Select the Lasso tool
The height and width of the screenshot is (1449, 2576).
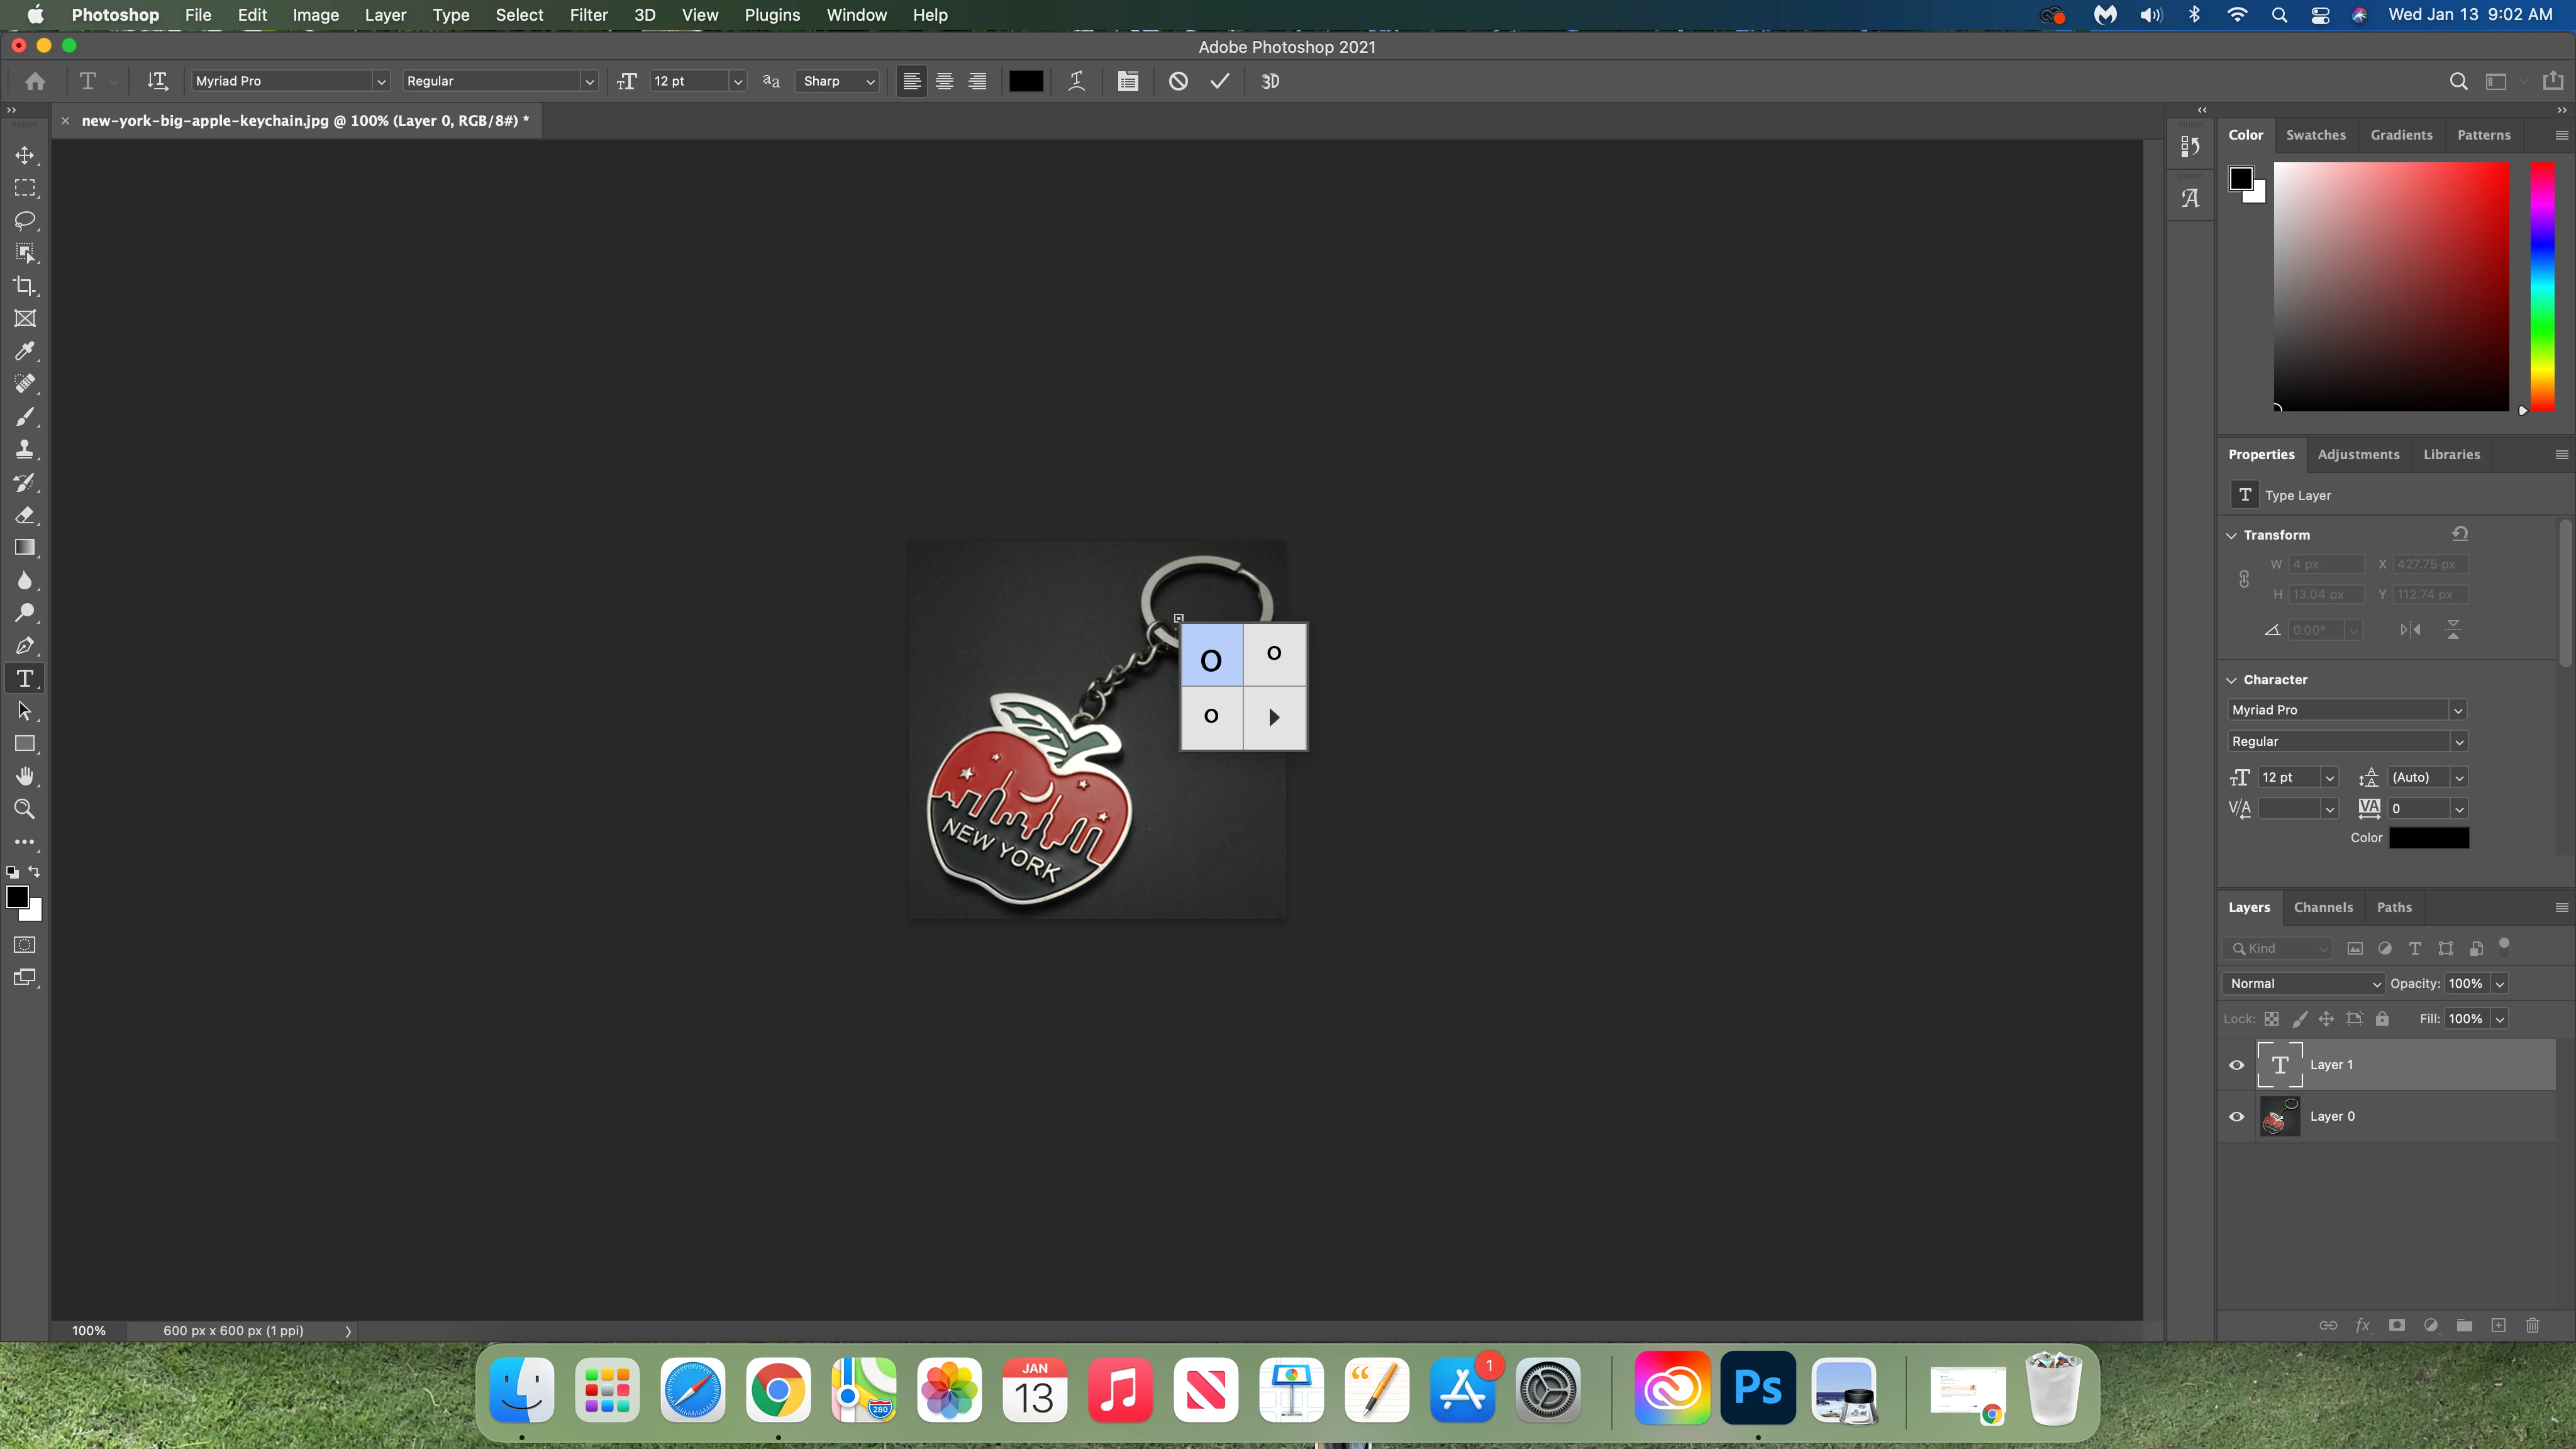click(x=25, y=220)
